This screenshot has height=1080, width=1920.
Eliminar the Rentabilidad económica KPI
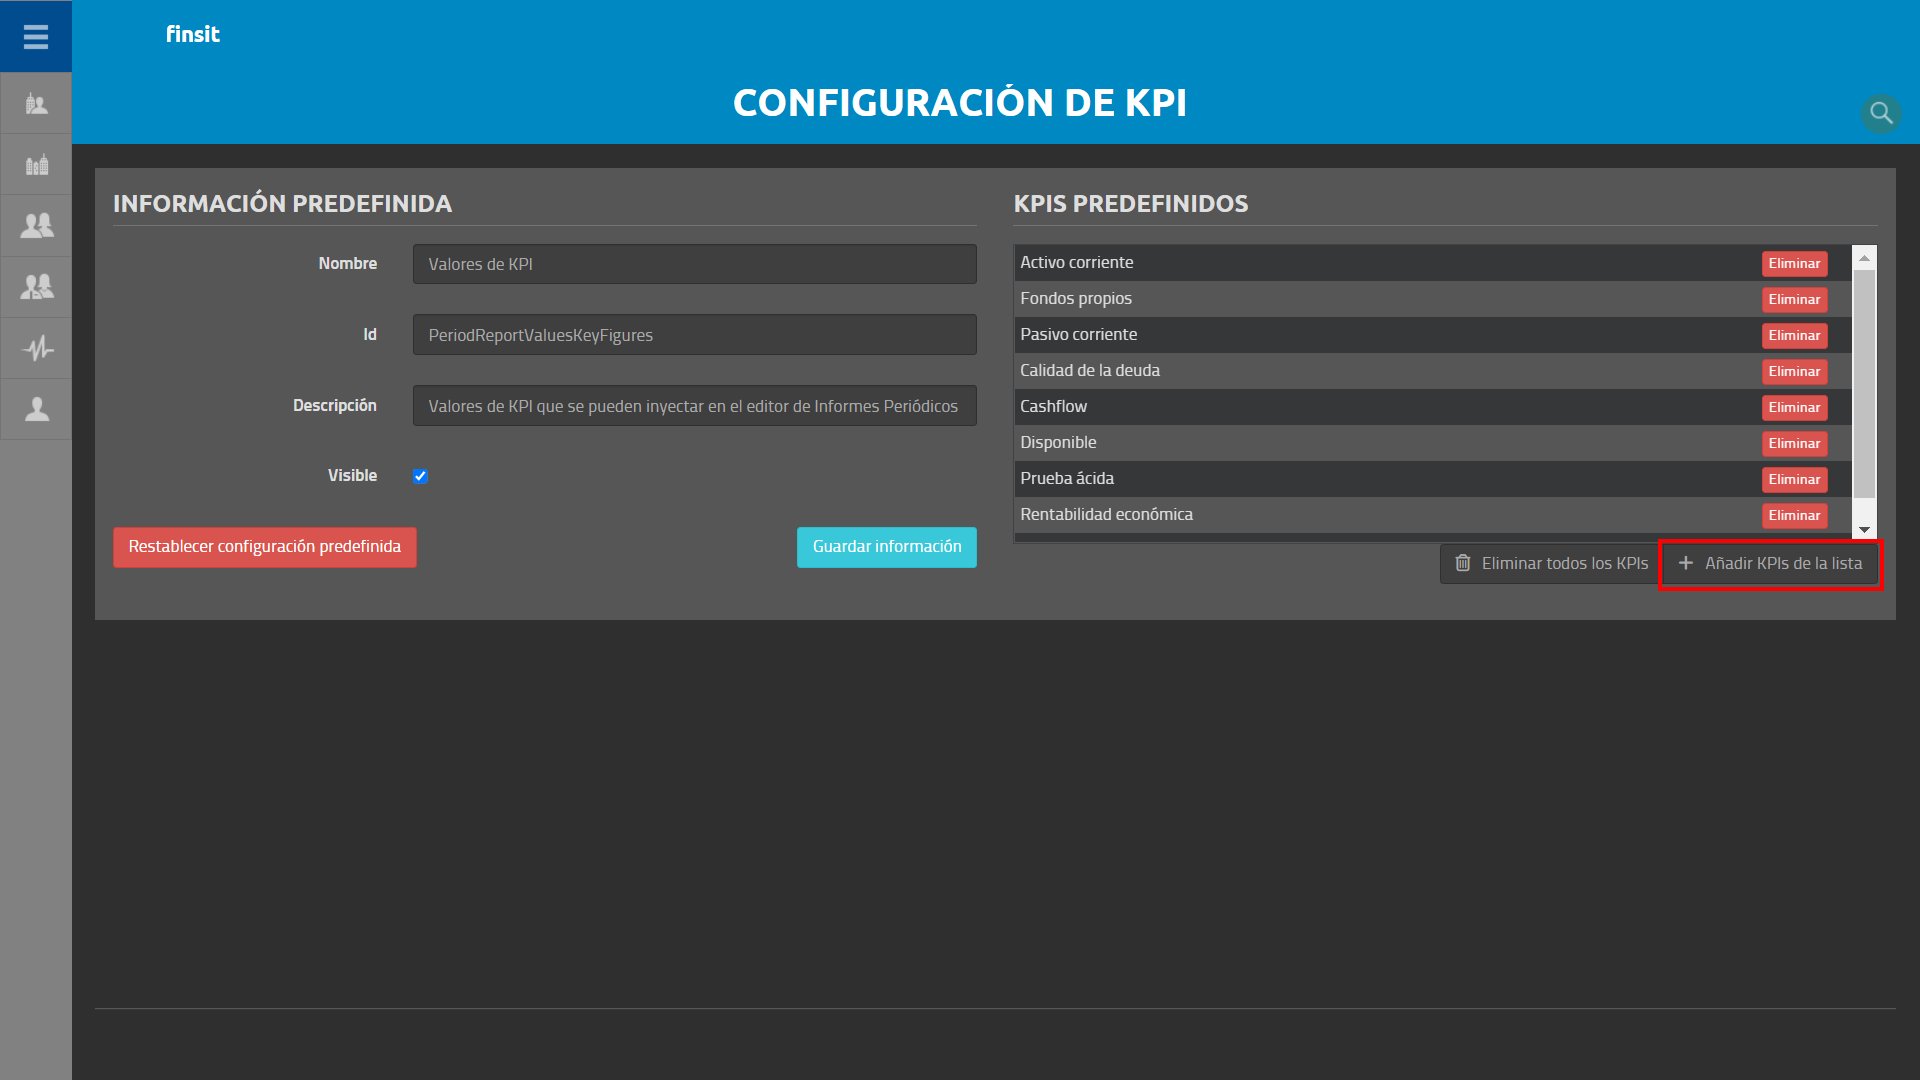(x=1794, y=515)
